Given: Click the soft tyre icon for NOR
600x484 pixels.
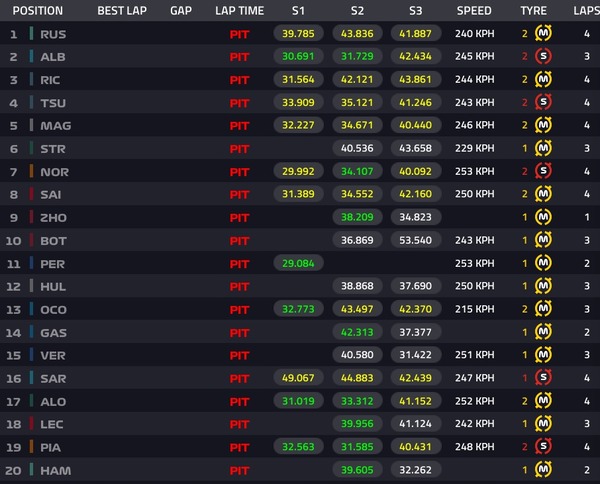Looking at the screenshot, I should coord(543,171).
